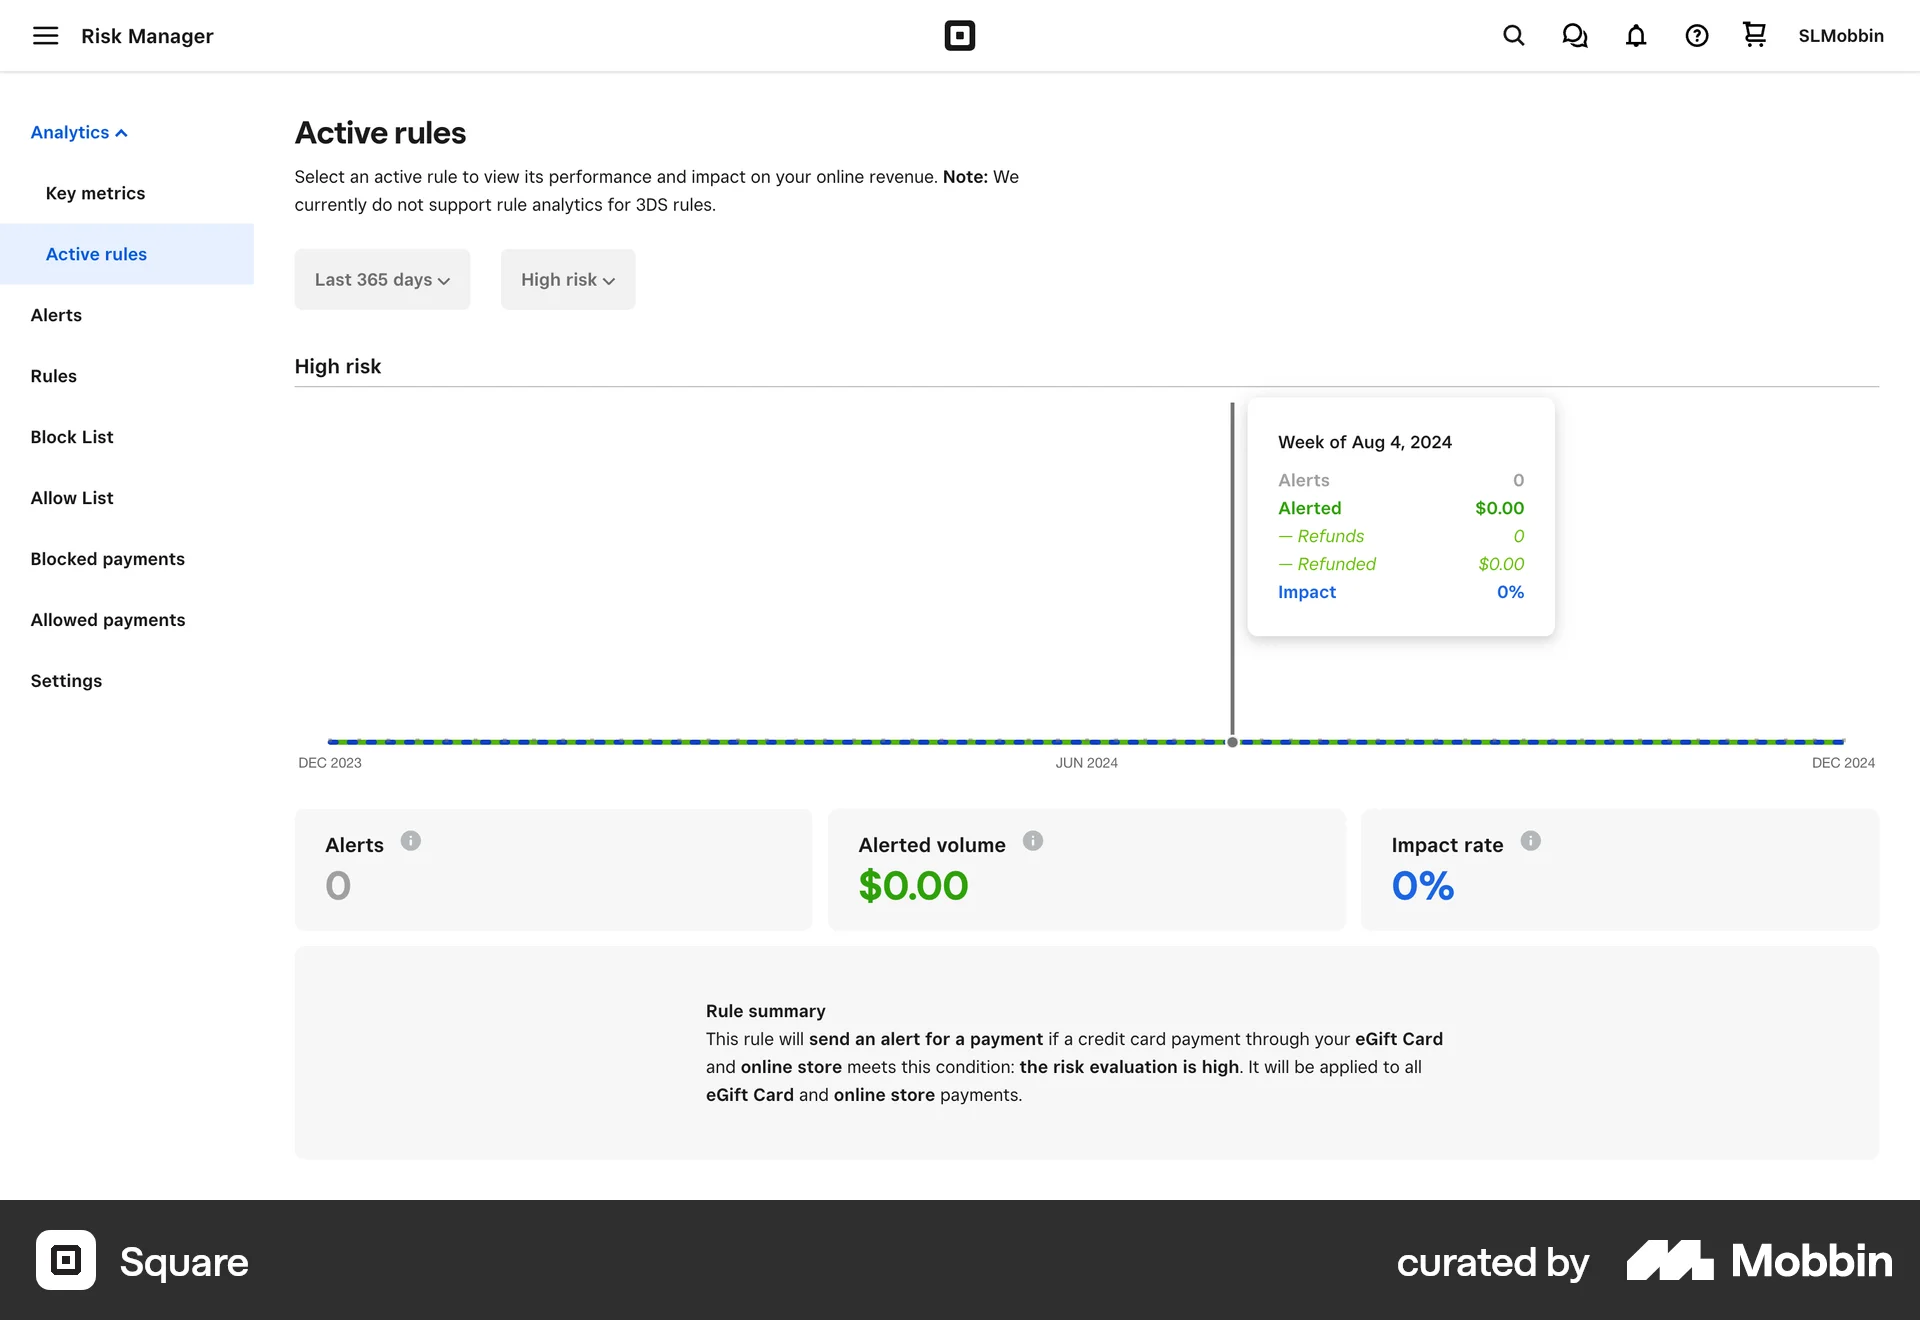View notifications via the bell icon
The height and width of the screenshot is (1320, 1920).
coord(1635,35)
